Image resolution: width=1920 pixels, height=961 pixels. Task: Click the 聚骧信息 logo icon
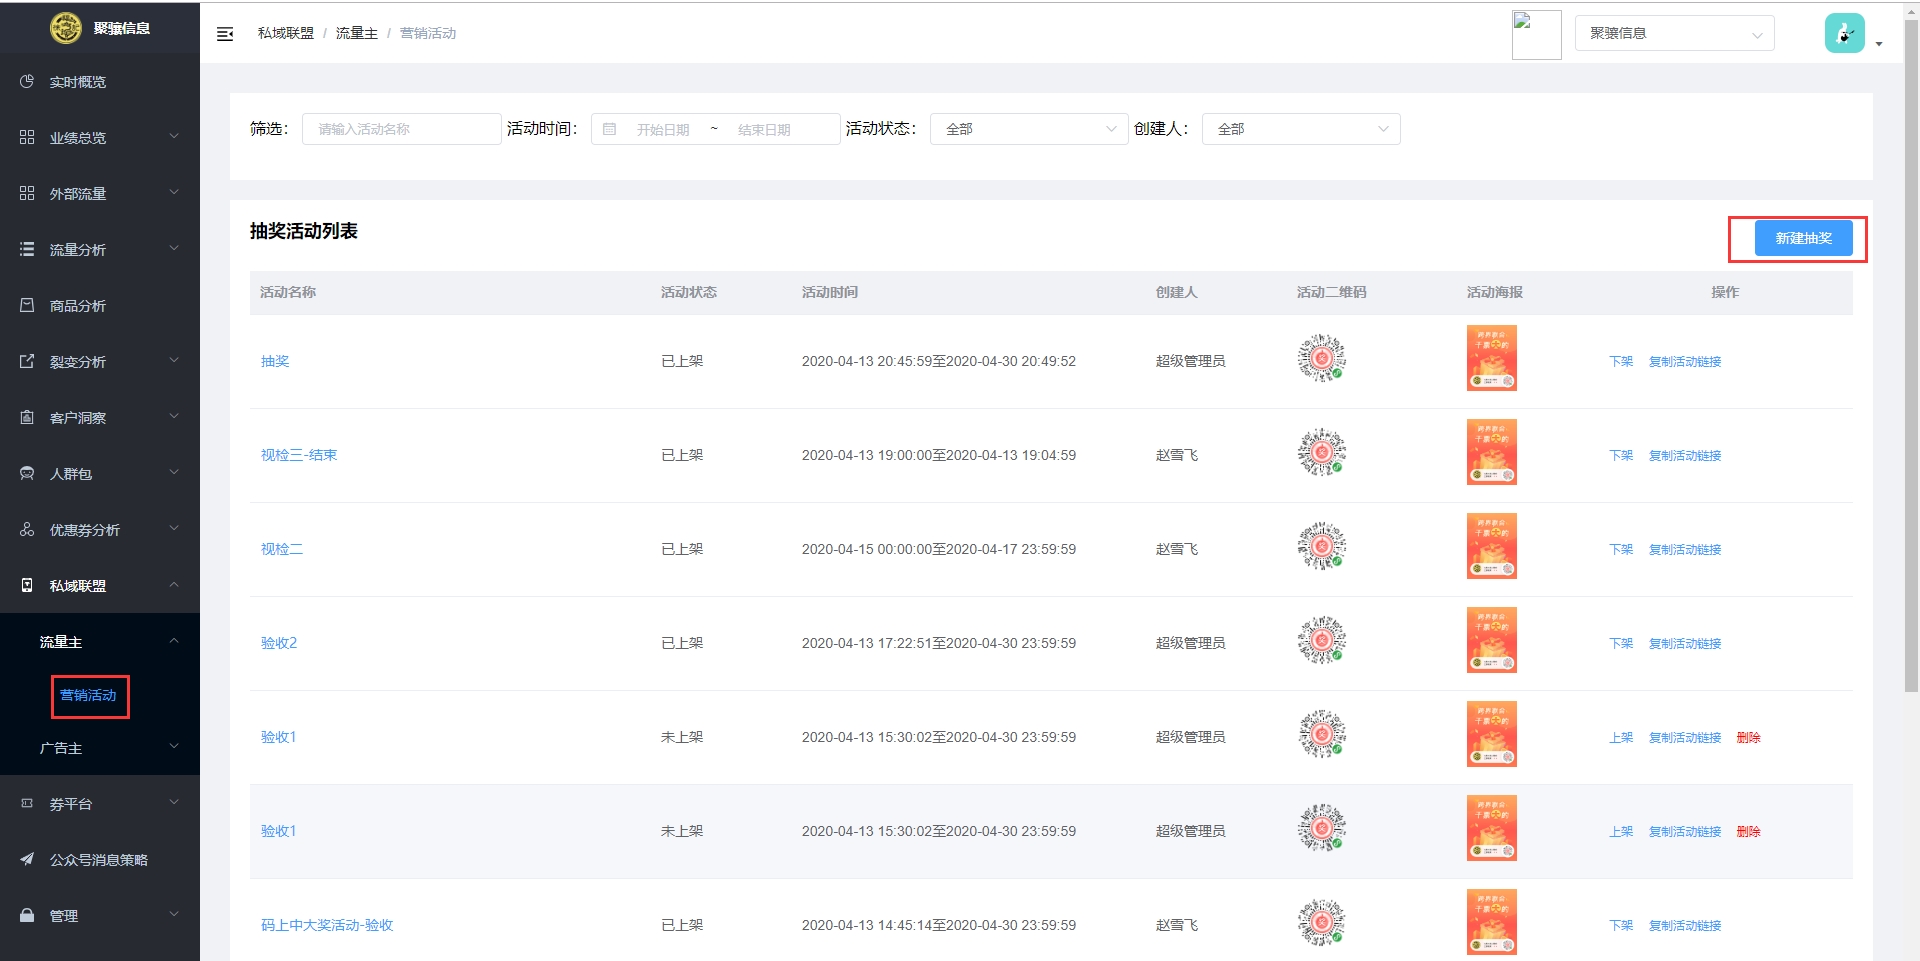click(x=66, y=28)
